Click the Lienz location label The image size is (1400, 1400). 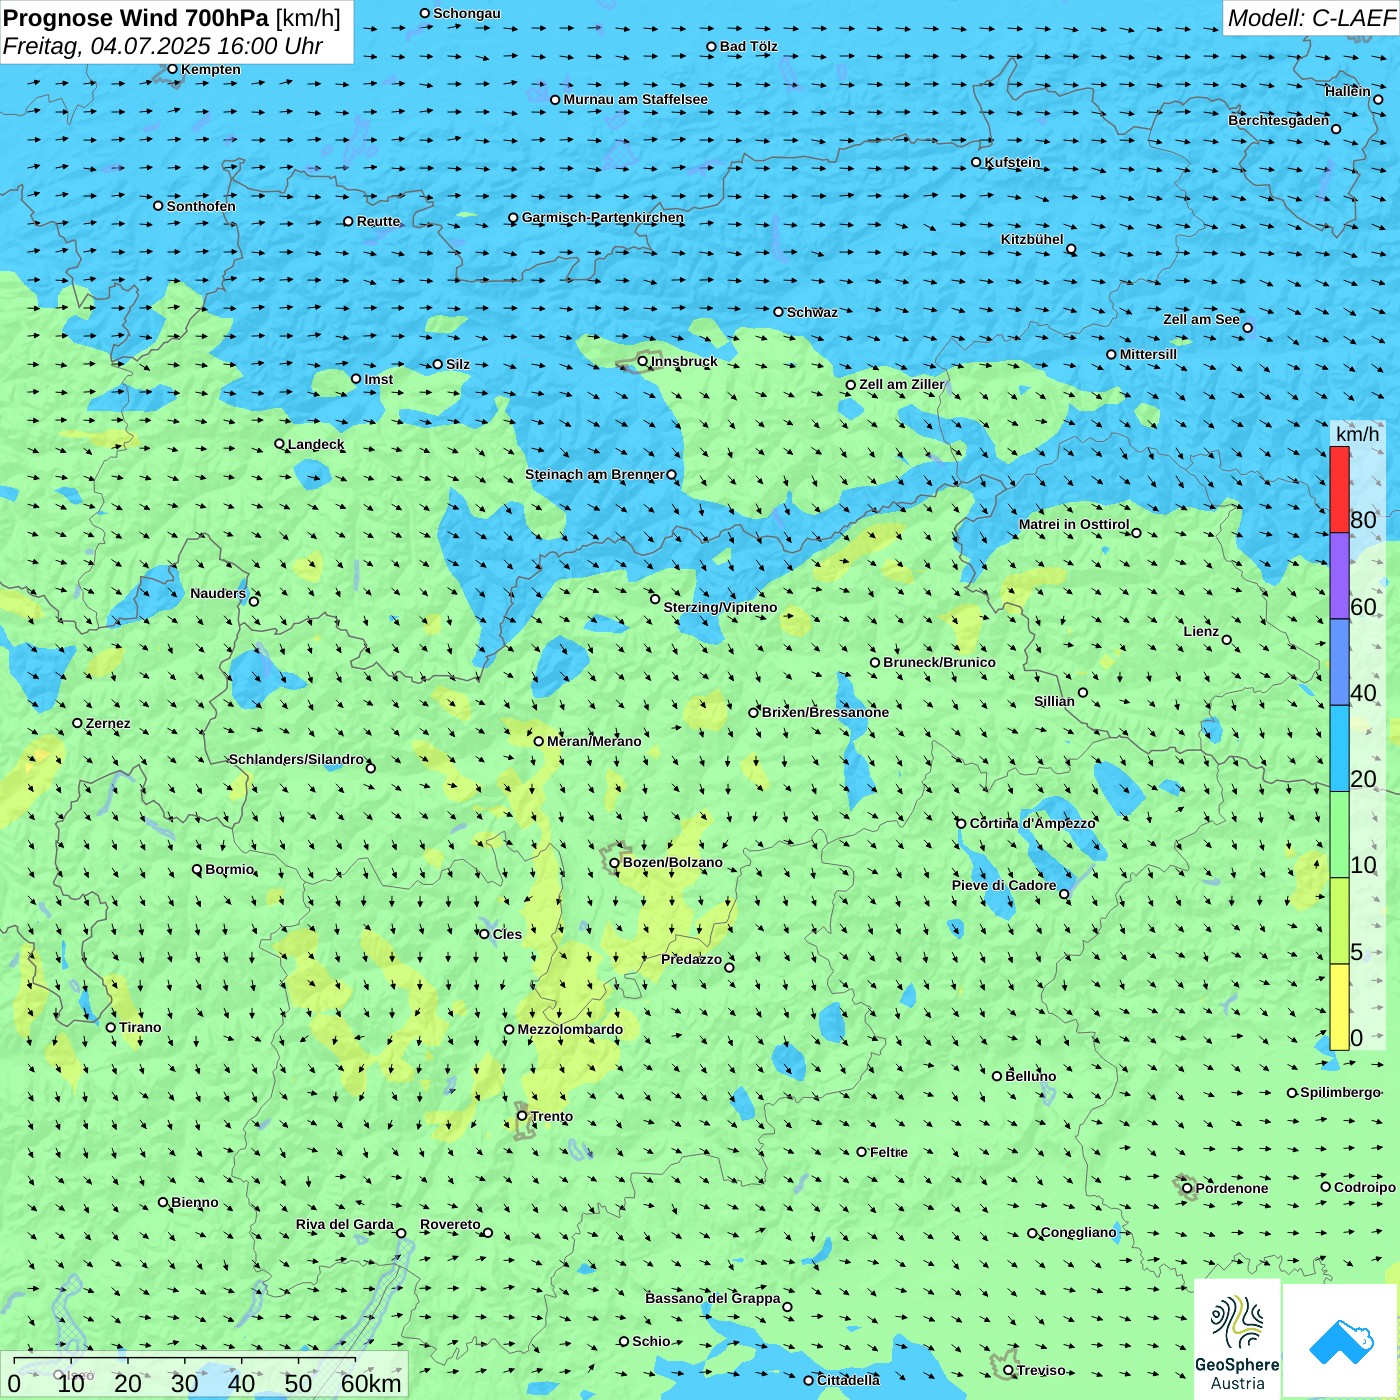(1201, 631)
